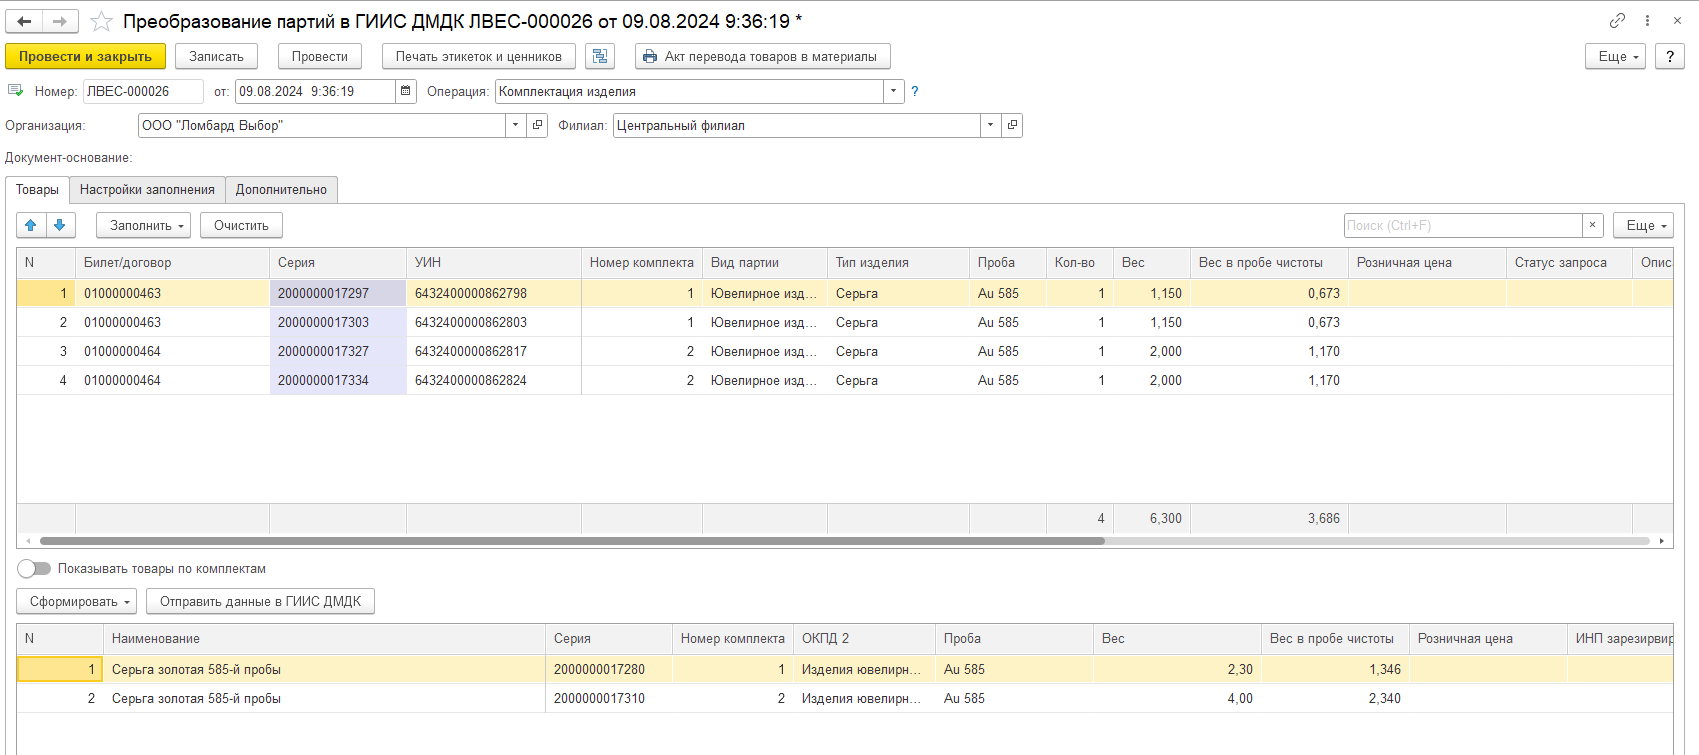
Task: Add document to favorites with the star icon
Action: click(x=101, y=21)
